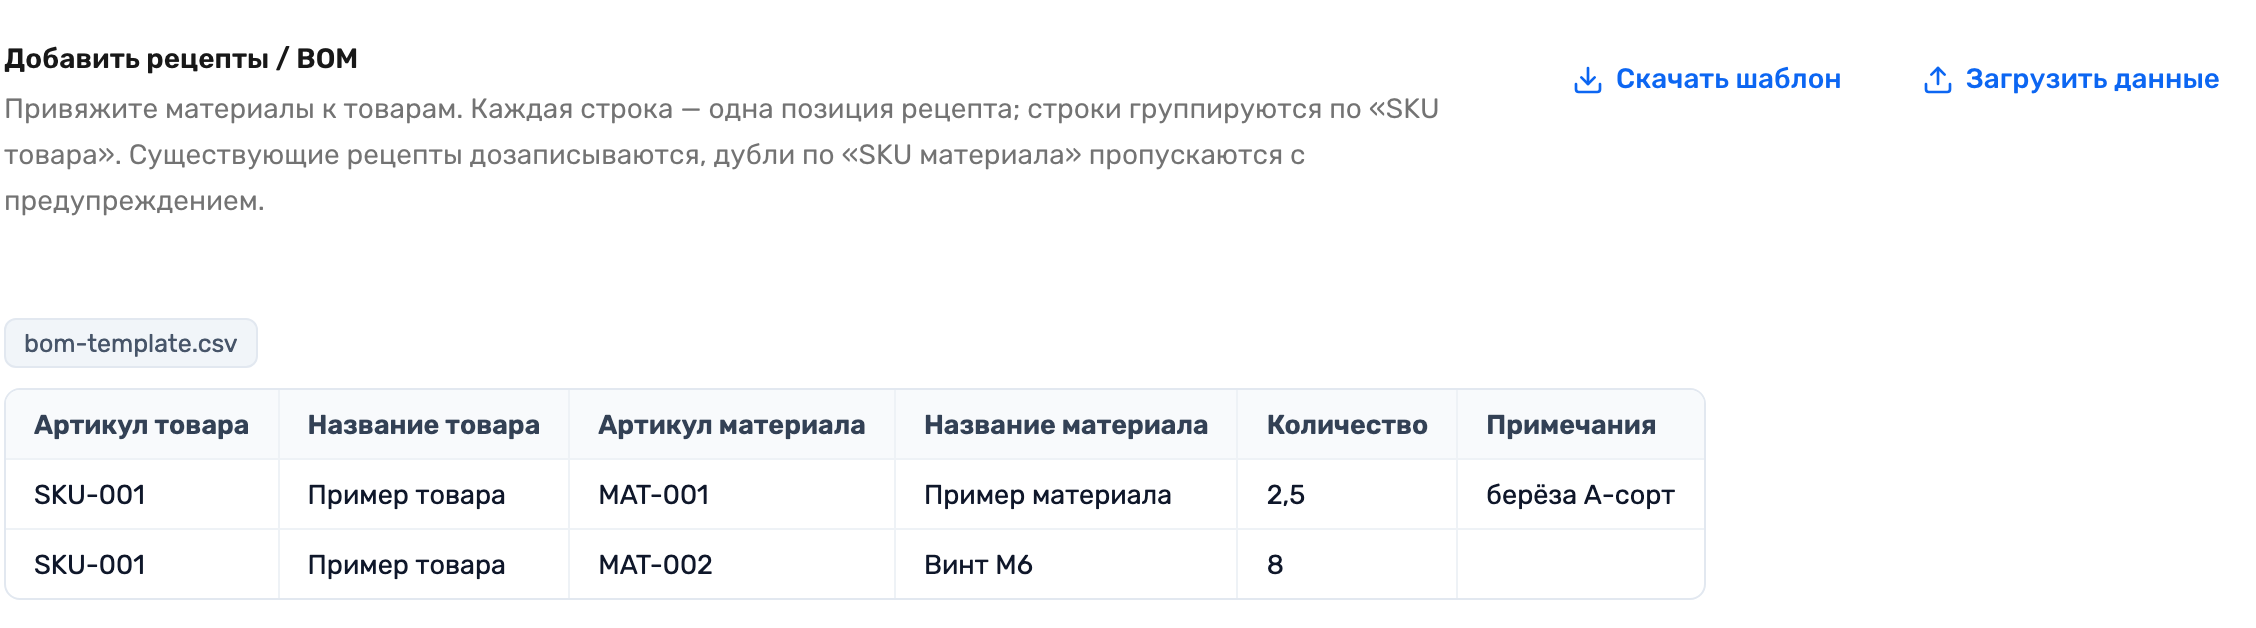Click the upload icon beside Загрузить данные
The image size is (2256, 628).
point(1937,80)
